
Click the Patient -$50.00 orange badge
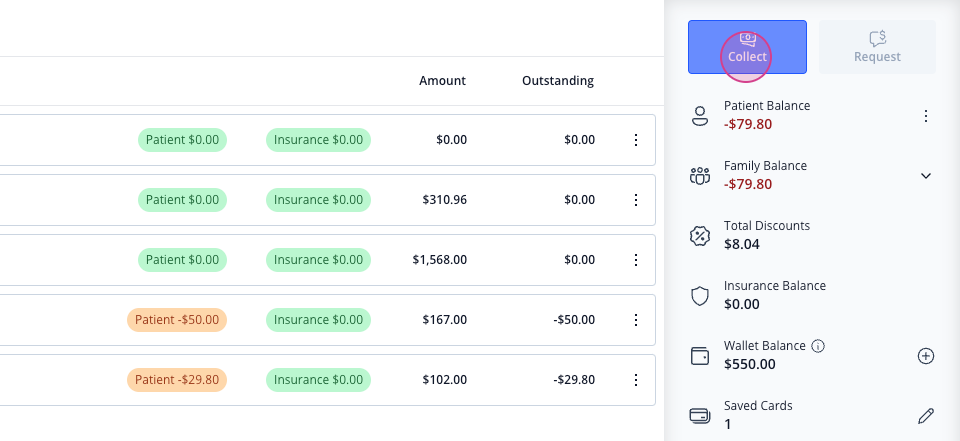(x=177, y=320)
